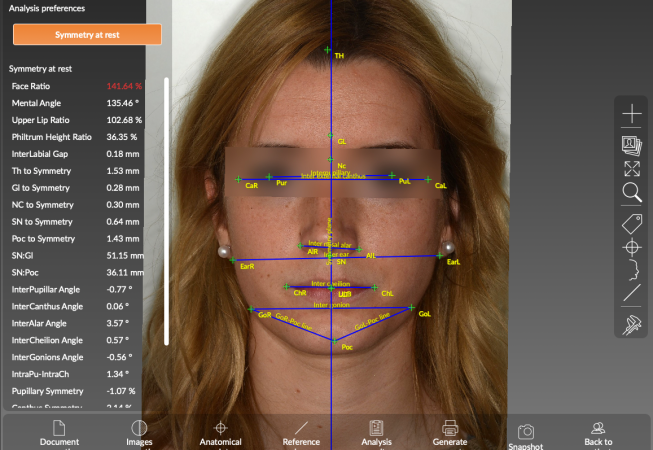Click the CaR canthus landmark
This screenshot has height=450, width=653.
[238, 179]
